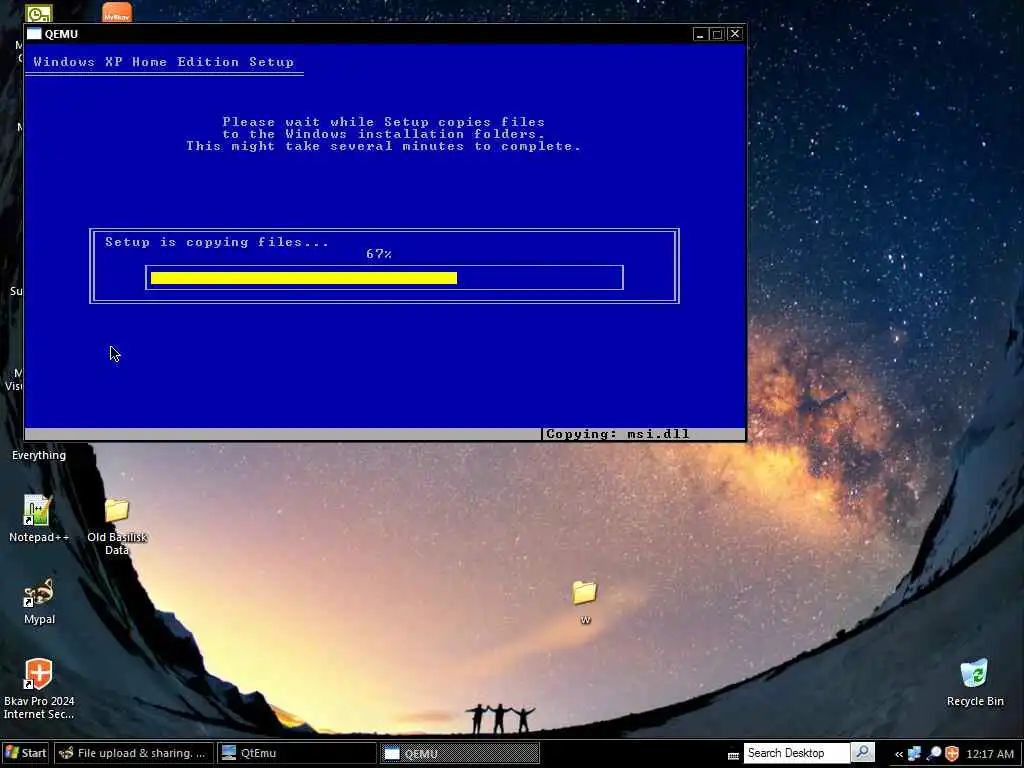Switch to the QtEmu taskbar button
Viewport: 1024px width, 768px height.
point(296,753)
